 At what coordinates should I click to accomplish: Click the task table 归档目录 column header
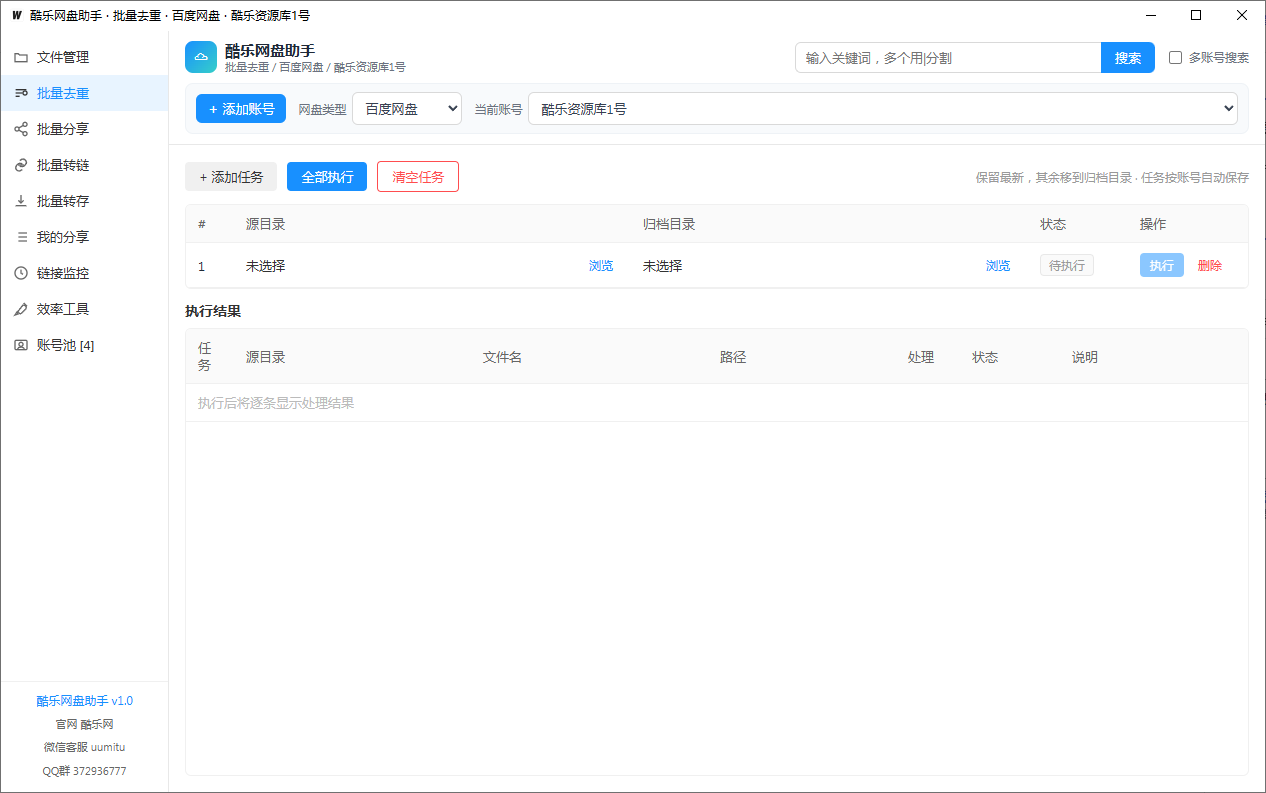[x=669, y=224]
